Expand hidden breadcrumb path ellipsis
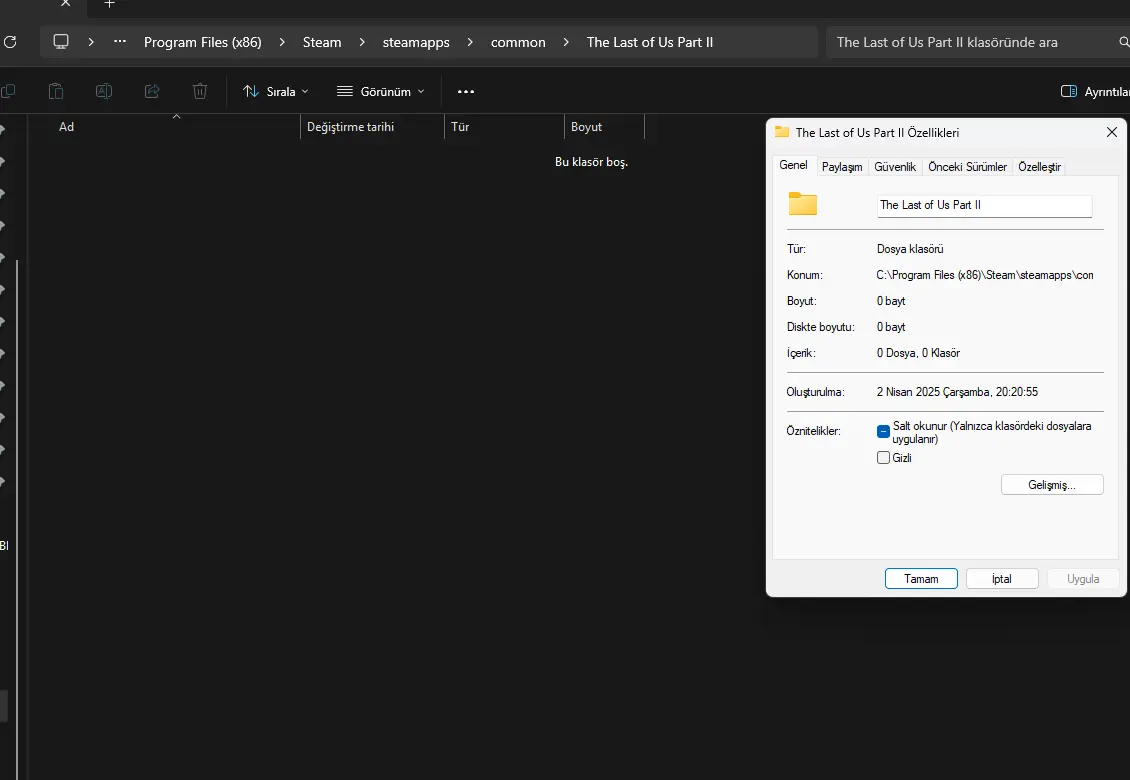This screenshot has height=780, width=1130. [120, 42]
